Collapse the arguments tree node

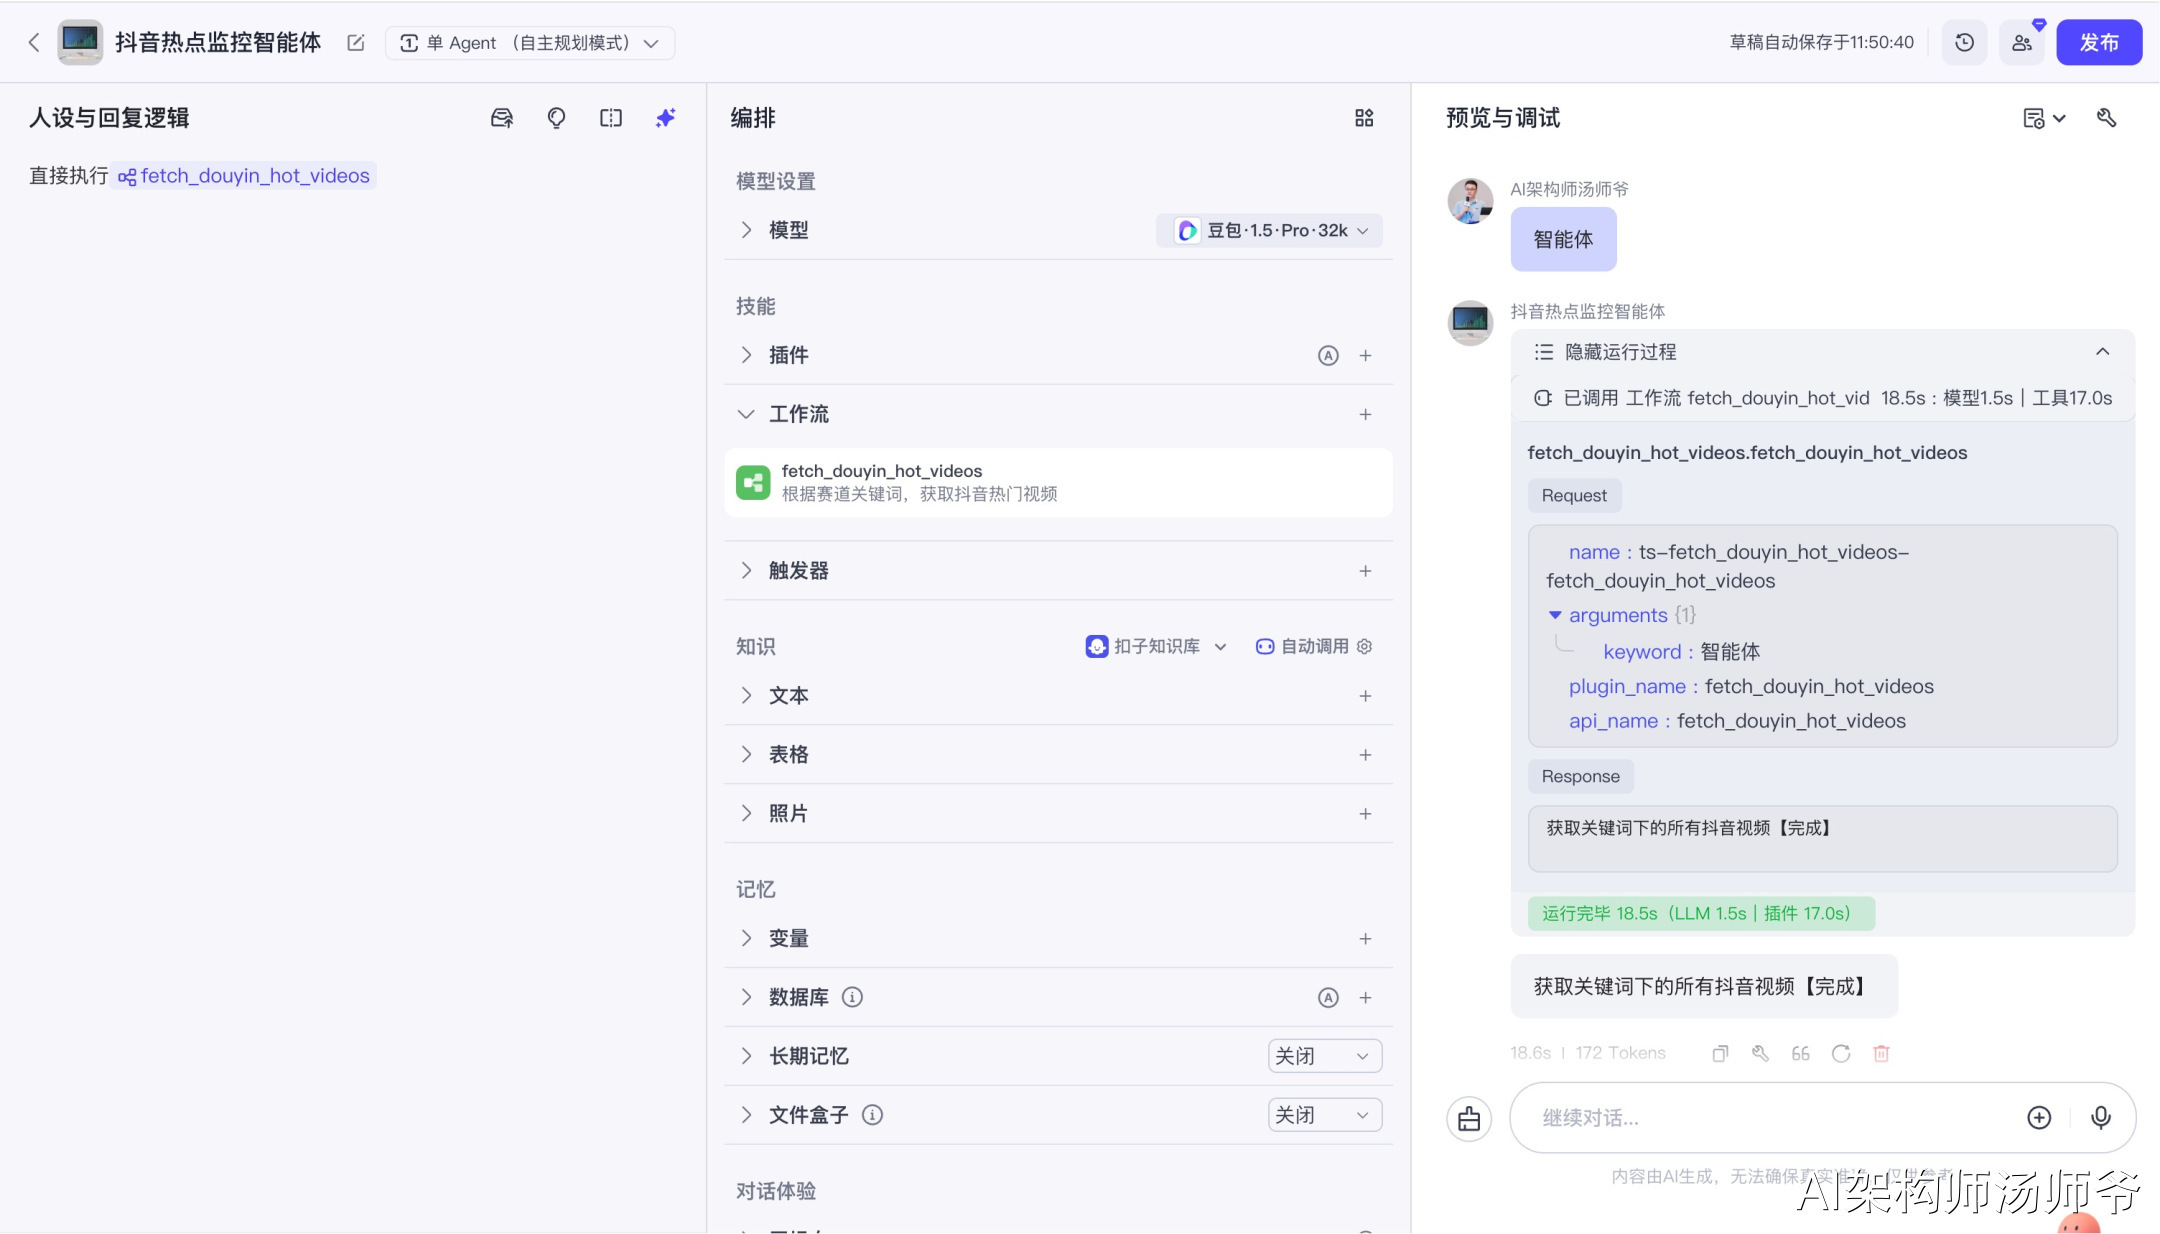pyautogui.click(x=1555, y=615)
